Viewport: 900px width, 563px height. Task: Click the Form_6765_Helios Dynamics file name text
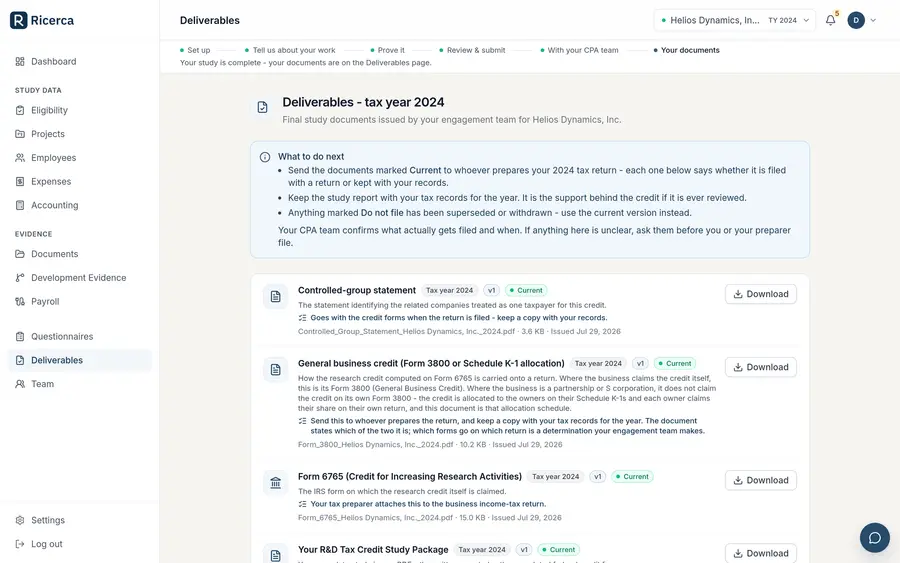pos(375,518)
